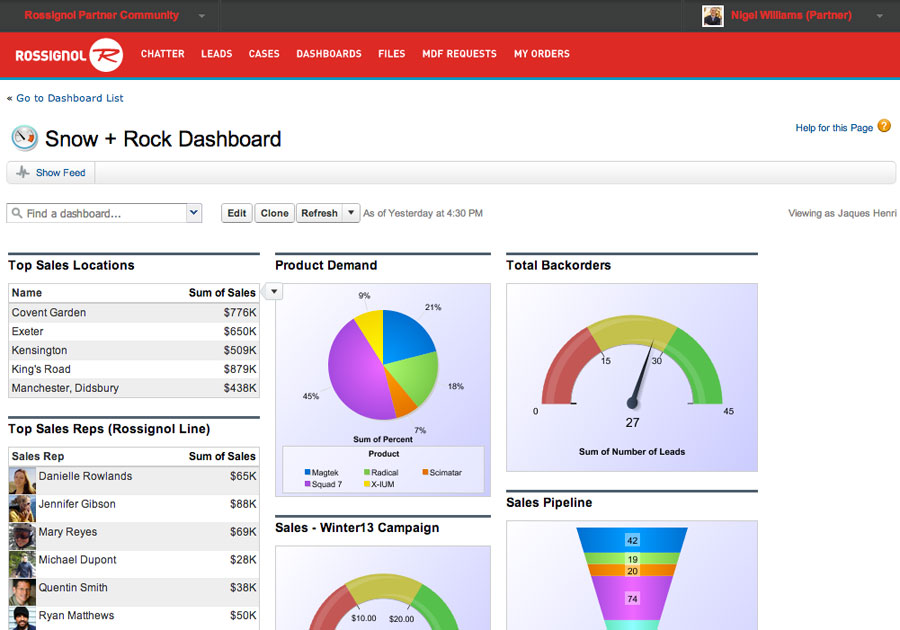The image size is (900, 630).
Task: Click the Squad 7 purple legend swatch
Action: coord(308,484)
